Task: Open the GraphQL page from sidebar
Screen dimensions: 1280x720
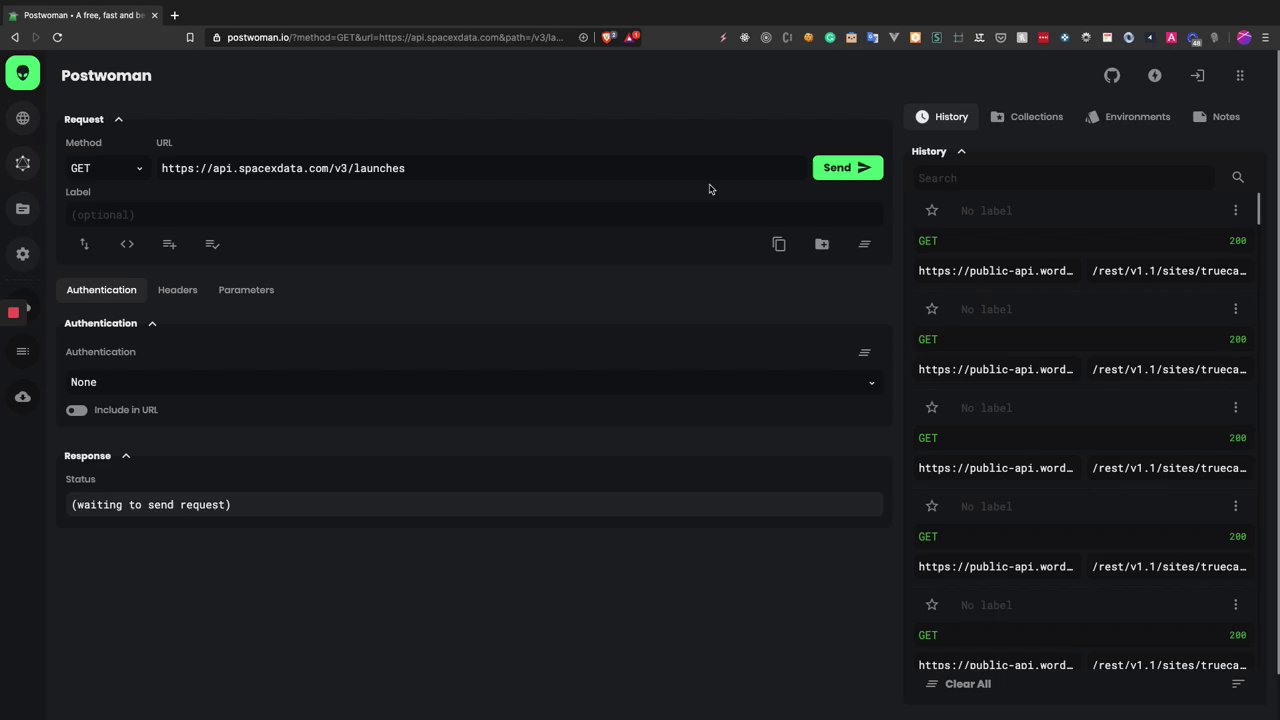Action: click(22, 163)
